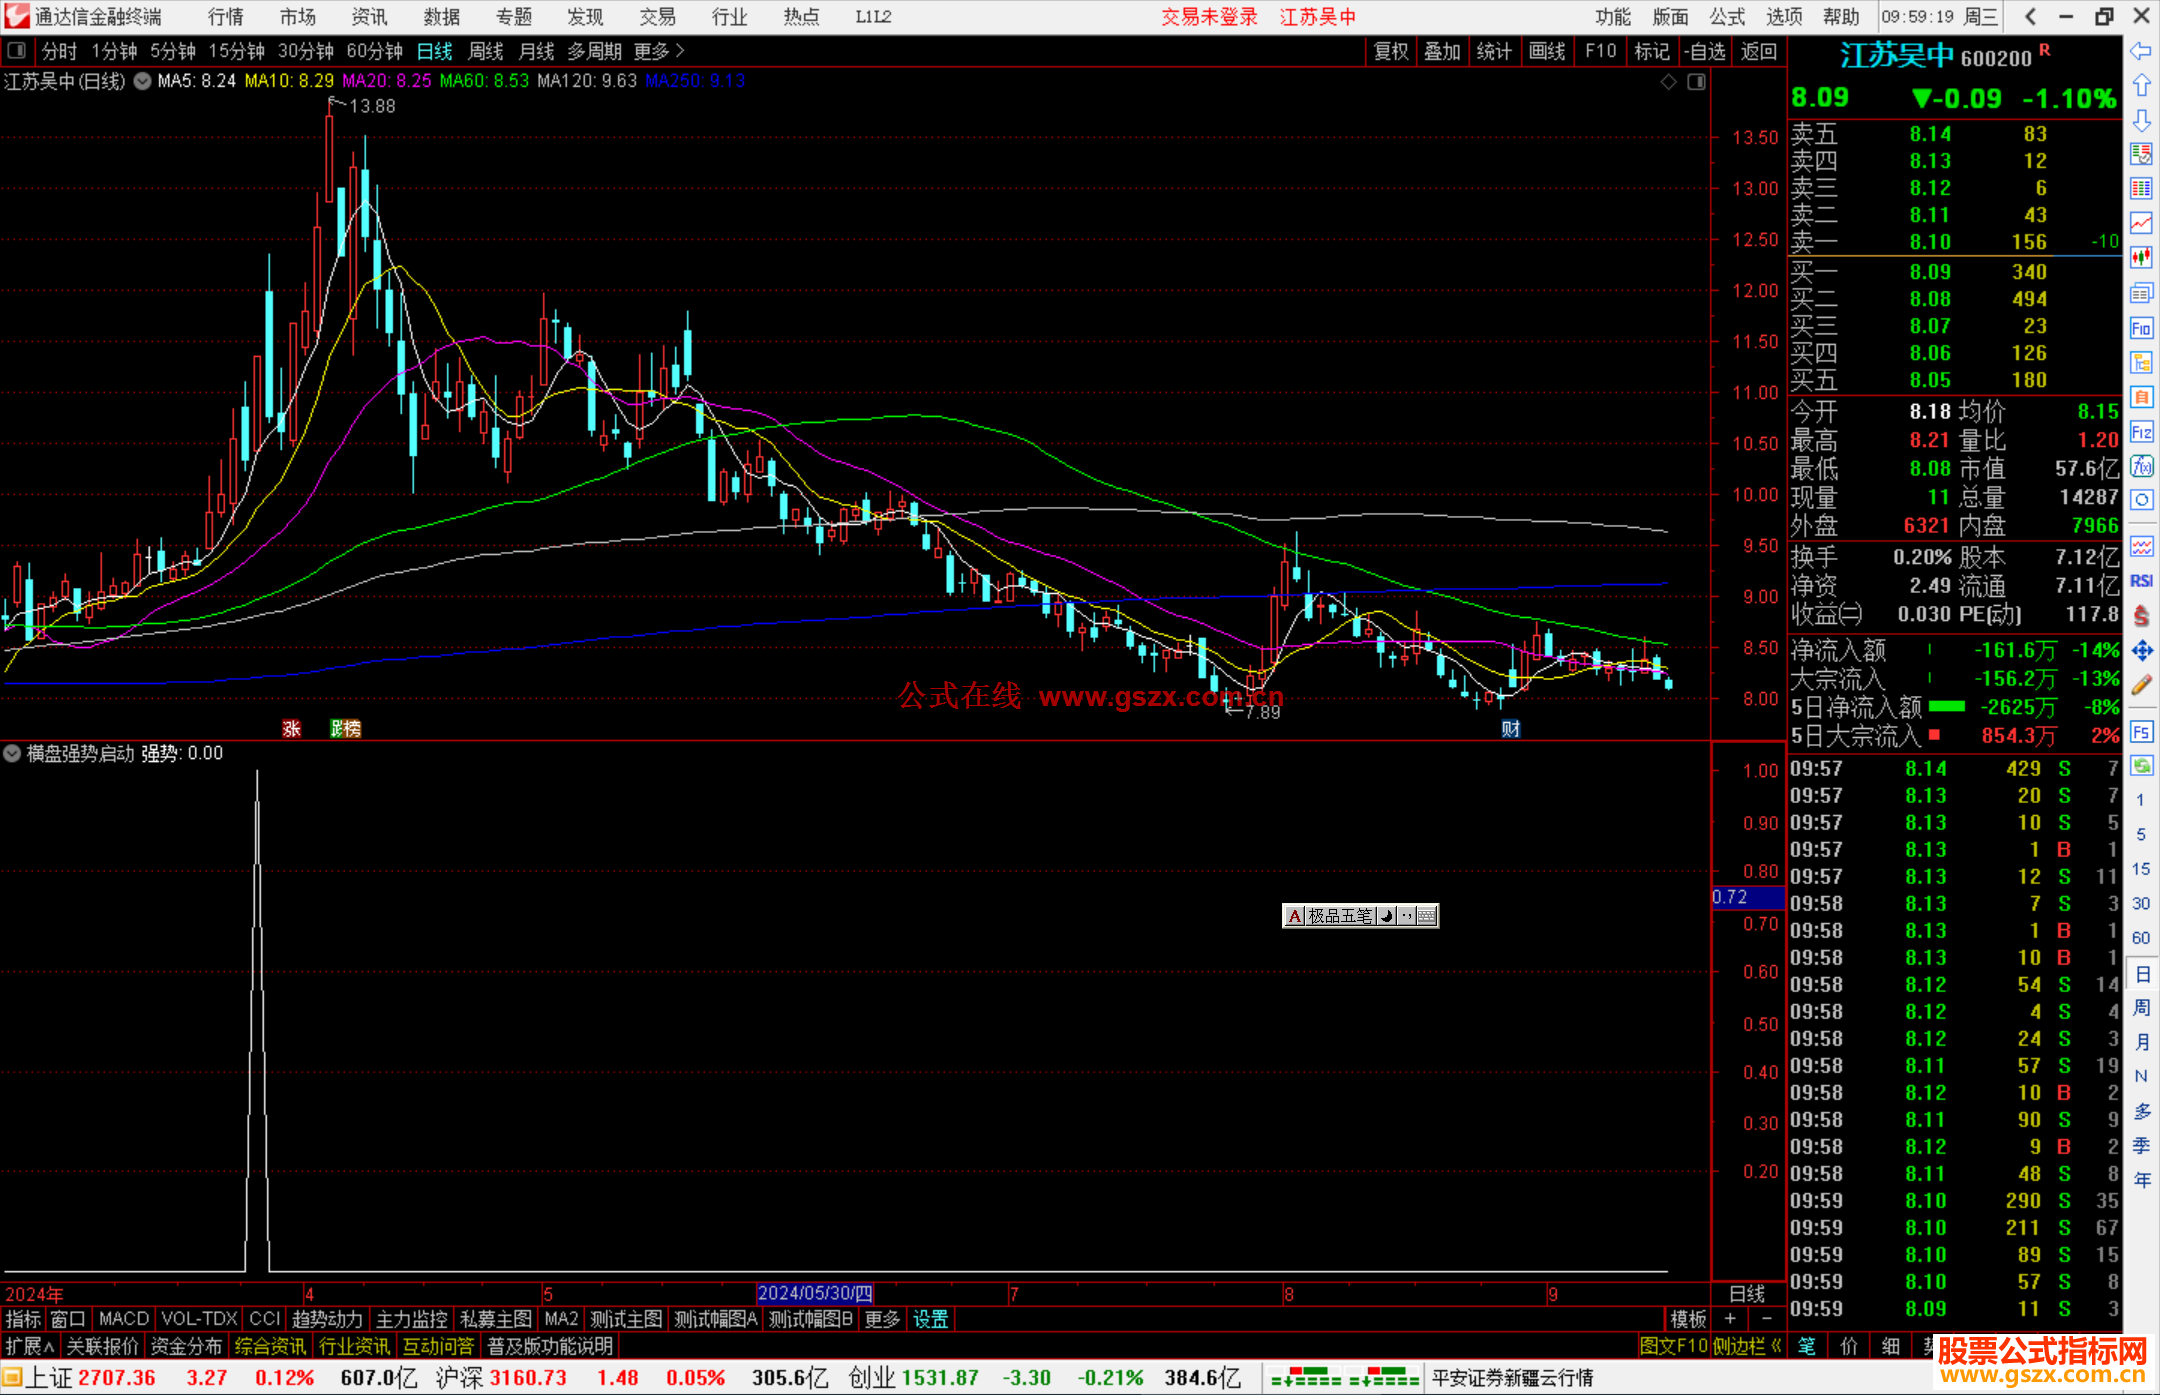This screenshot has width=2160, height=1395.
Task: Toggle the indicator visibility circle beside MA5
Action: tap(143, 81)
